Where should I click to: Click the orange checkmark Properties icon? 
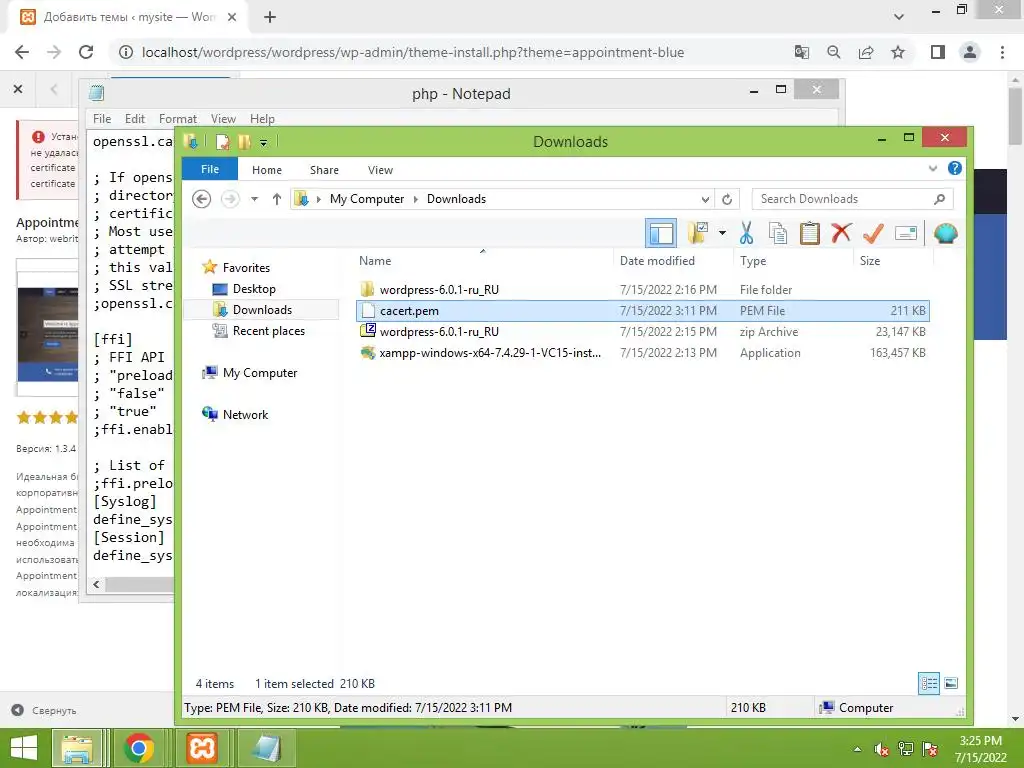[x=873, y=232]
